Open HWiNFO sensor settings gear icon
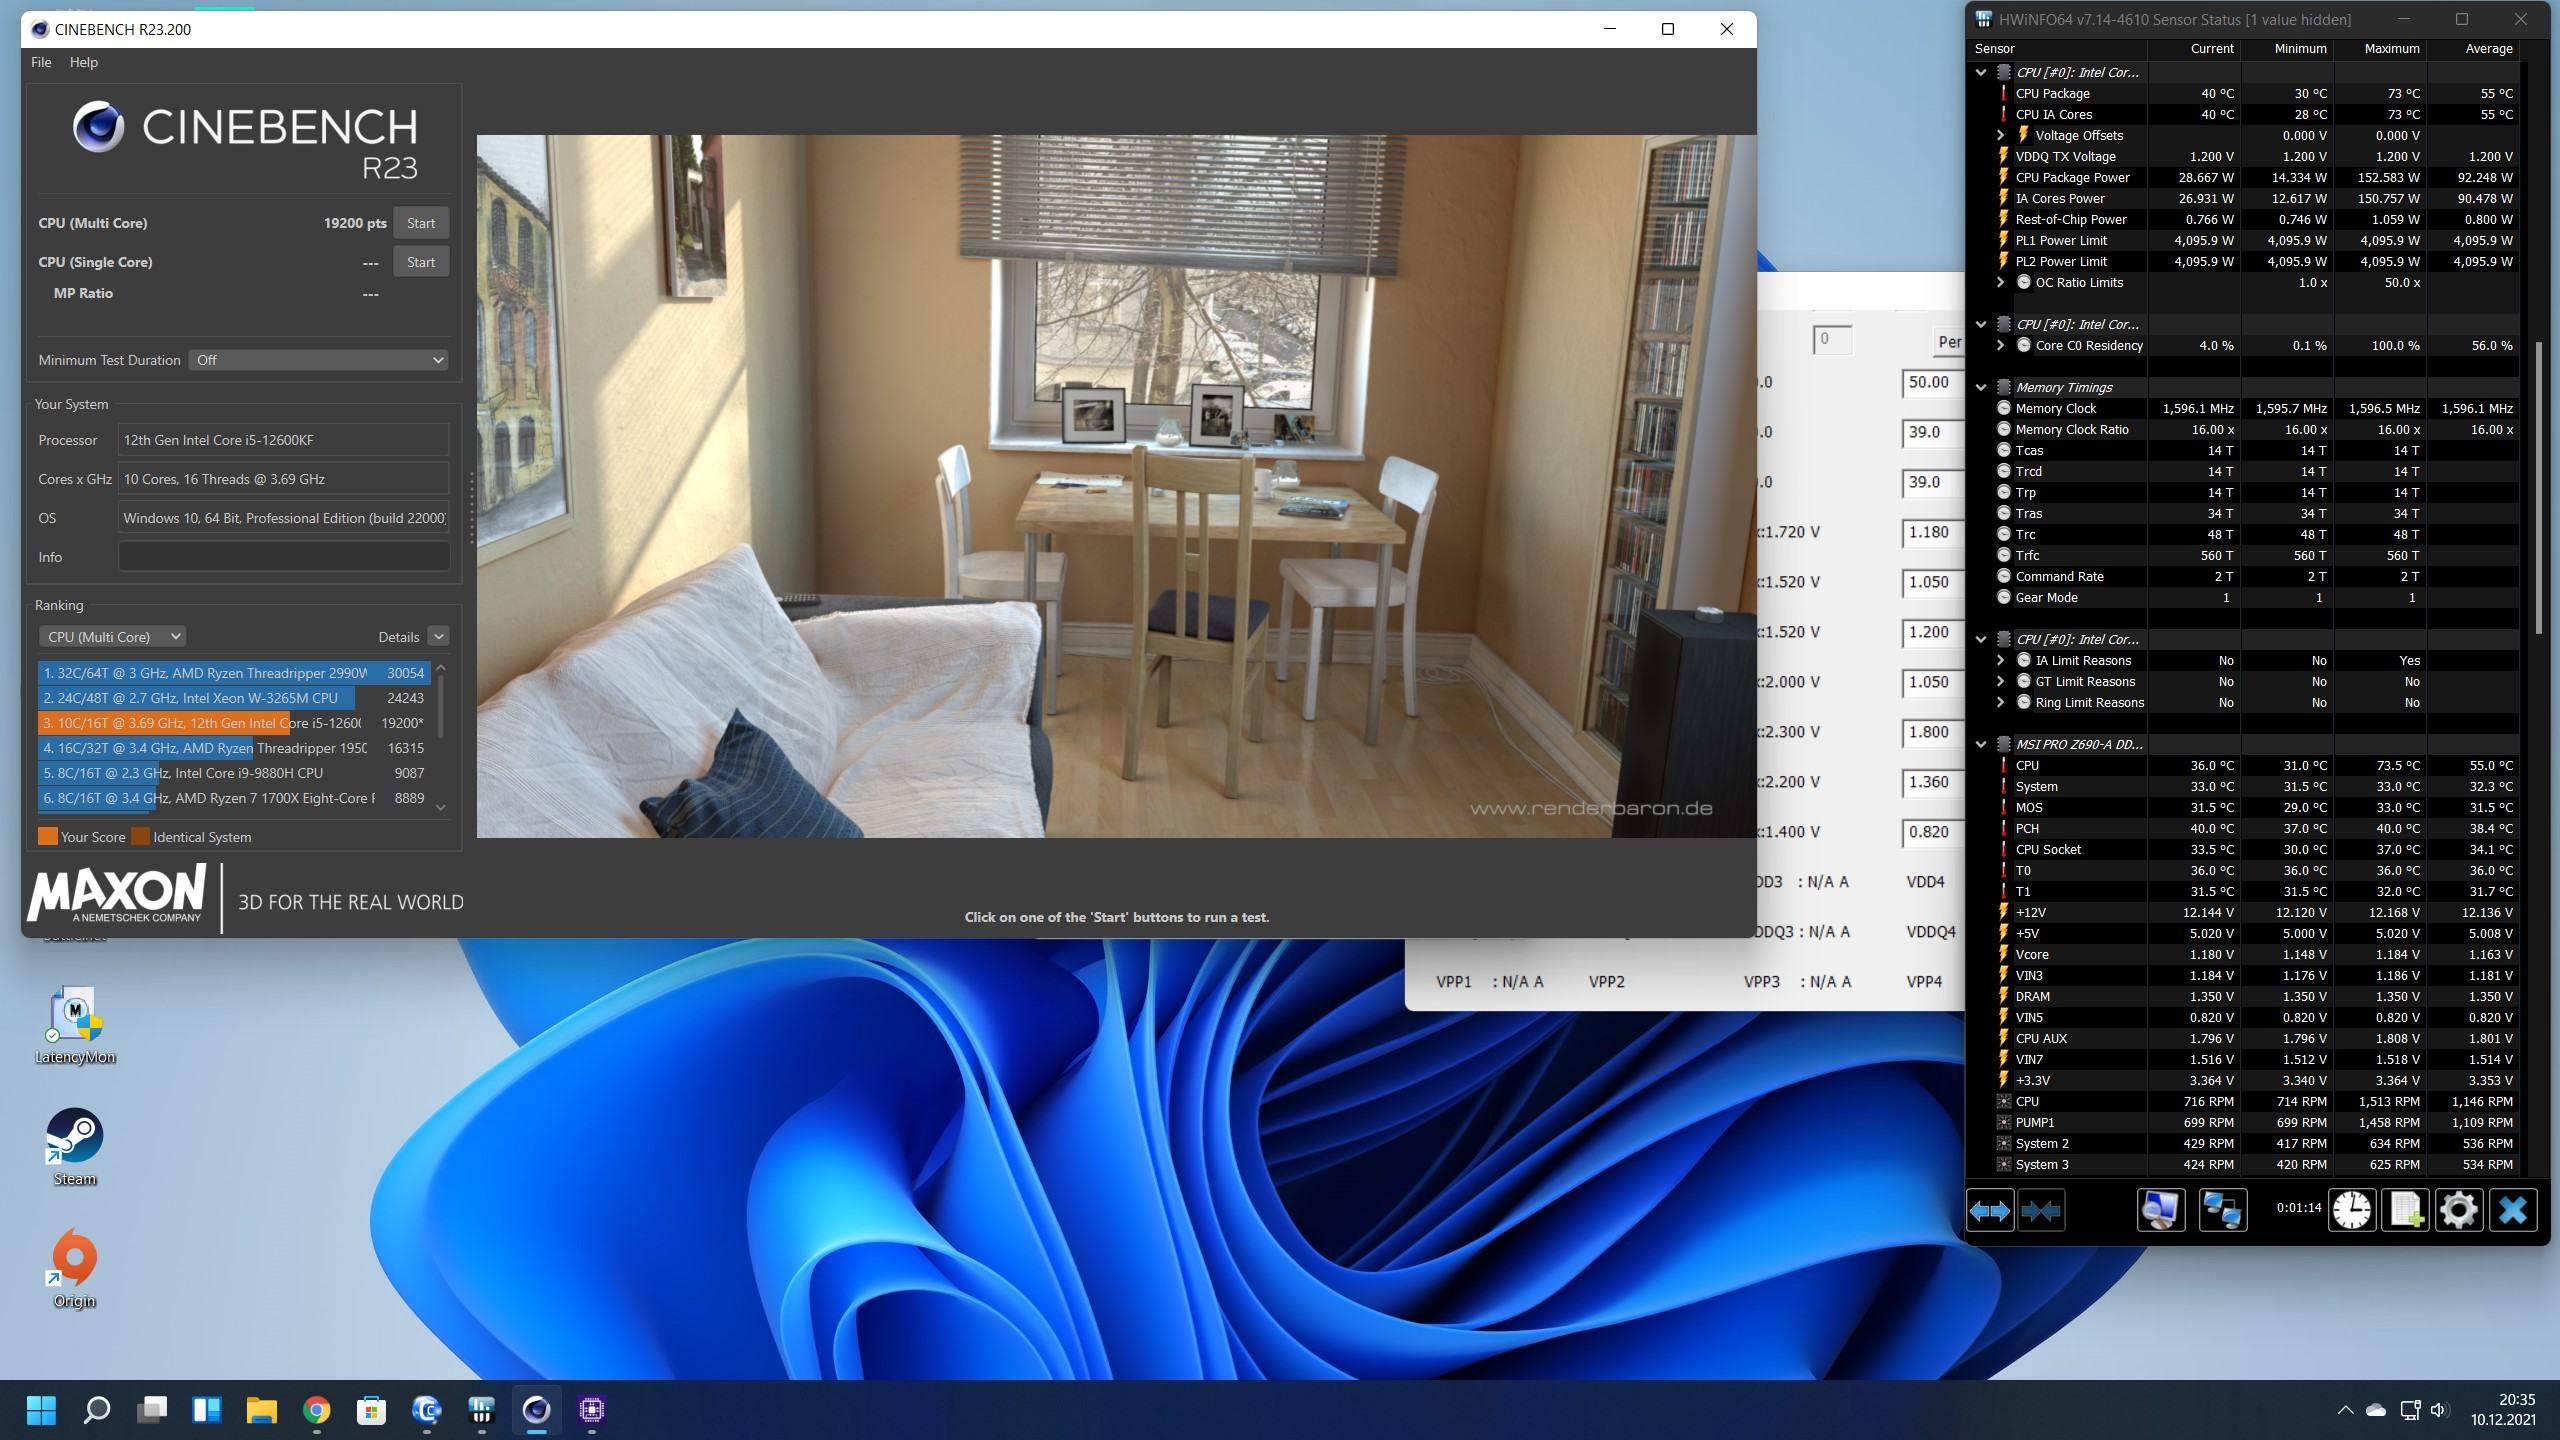 click(x=2458, y=1211)
